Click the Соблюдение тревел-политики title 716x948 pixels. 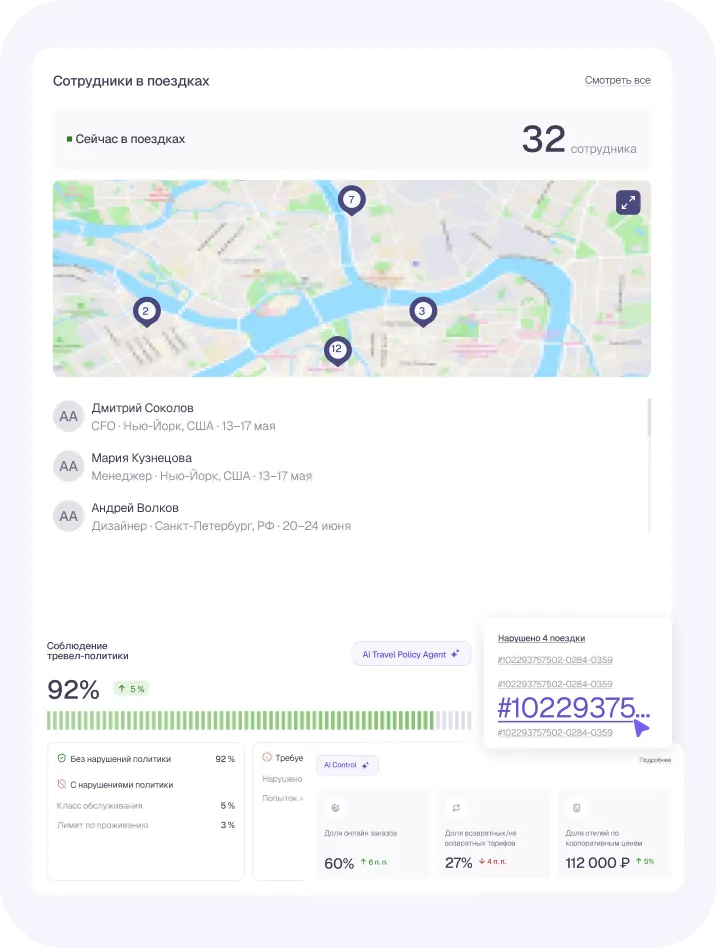tap(88, 651)
